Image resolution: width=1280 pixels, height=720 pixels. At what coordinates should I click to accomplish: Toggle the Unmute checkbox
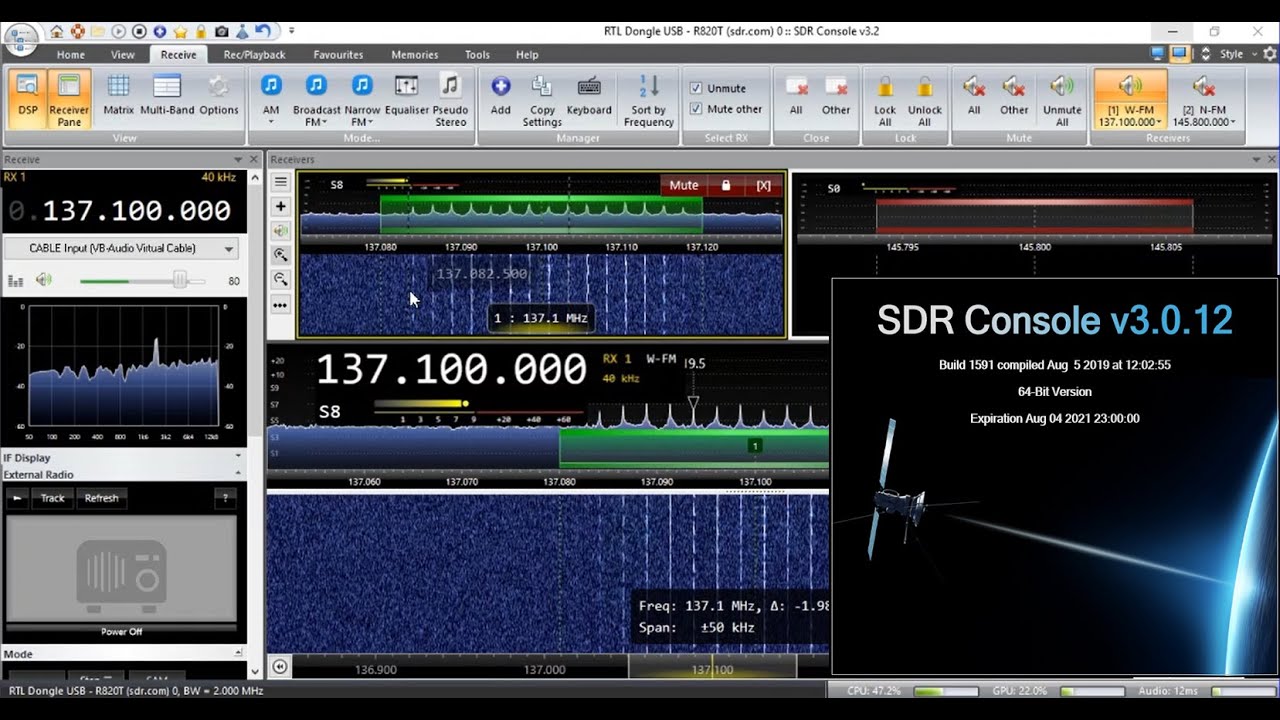click(696, 88)
